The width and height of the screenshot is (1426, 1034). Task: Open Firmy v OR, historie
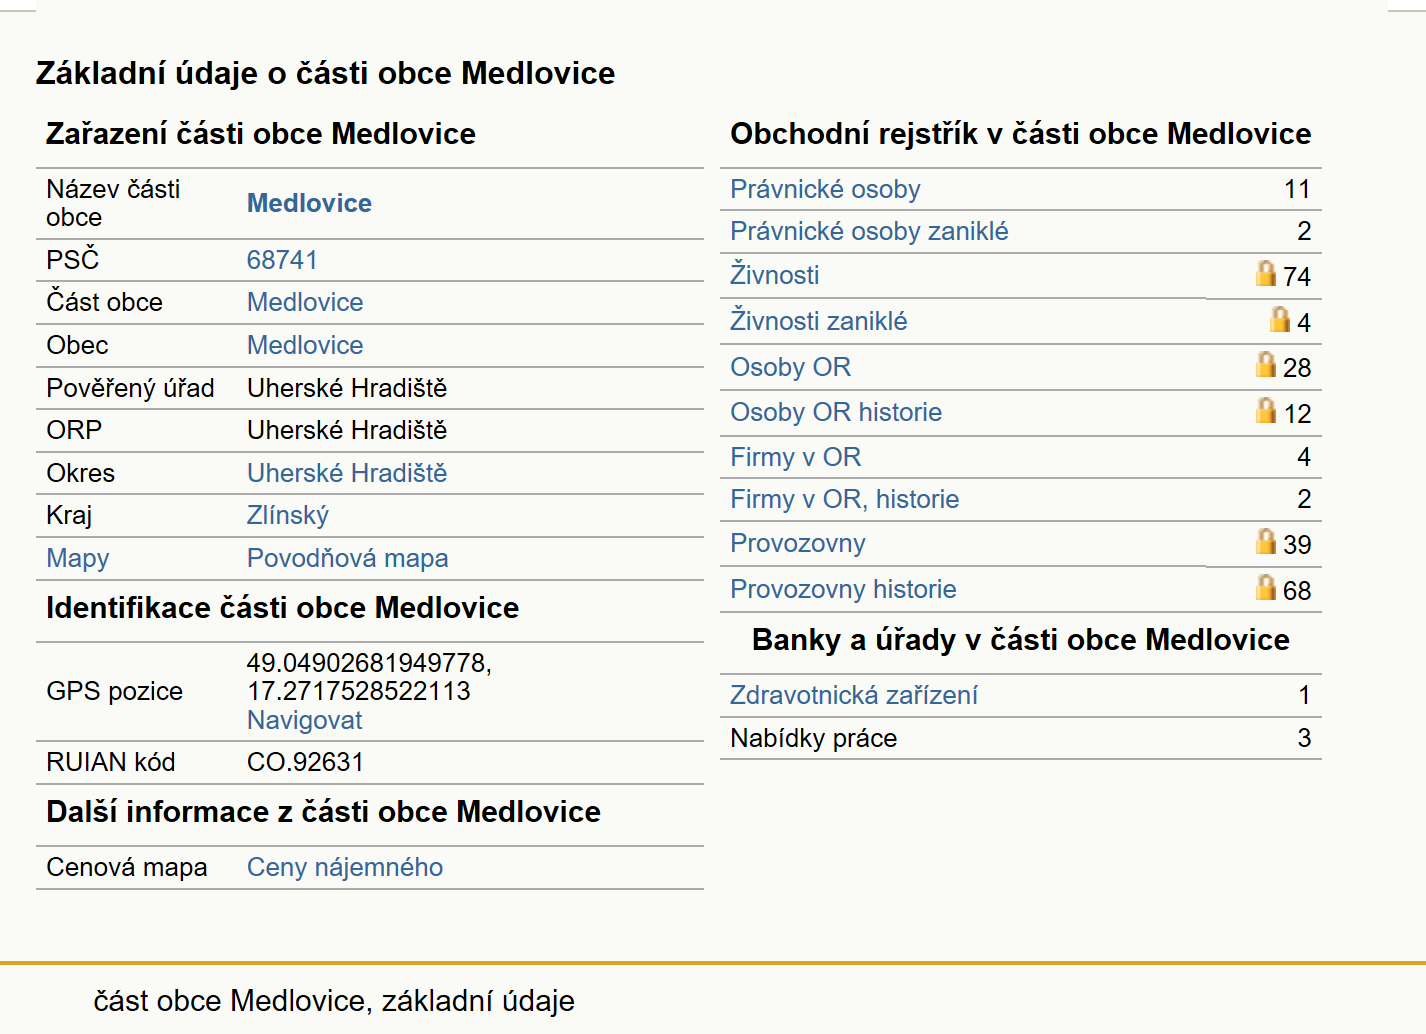click(x=844, y=499)
